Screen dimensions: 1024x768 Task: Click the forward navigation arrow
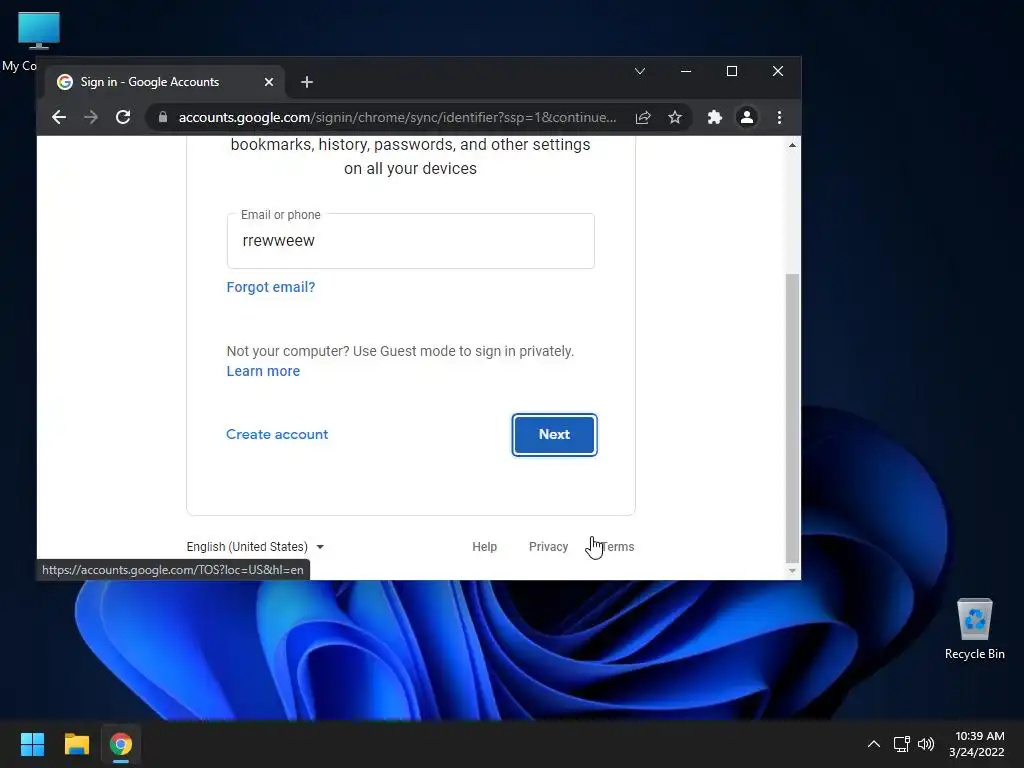coord(91,118)
